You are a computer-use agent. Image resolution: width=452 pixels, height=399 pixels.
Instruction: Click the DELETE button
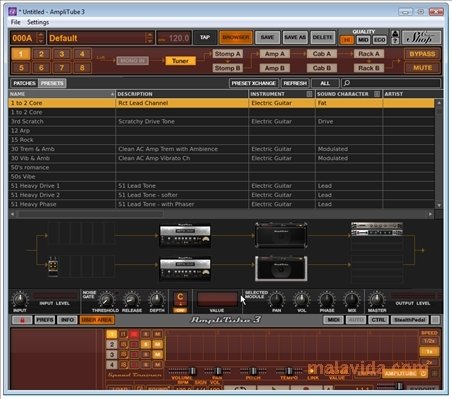click(x=322, y=37)
